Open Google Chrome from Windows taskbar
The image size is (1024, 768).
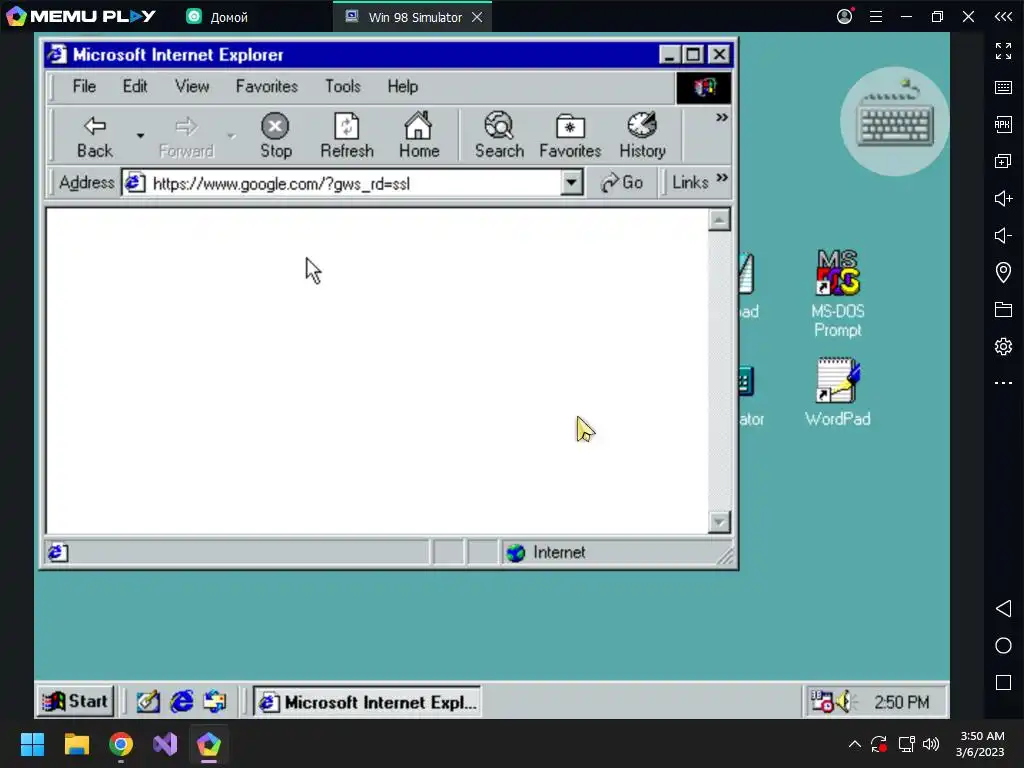[121, 744]
